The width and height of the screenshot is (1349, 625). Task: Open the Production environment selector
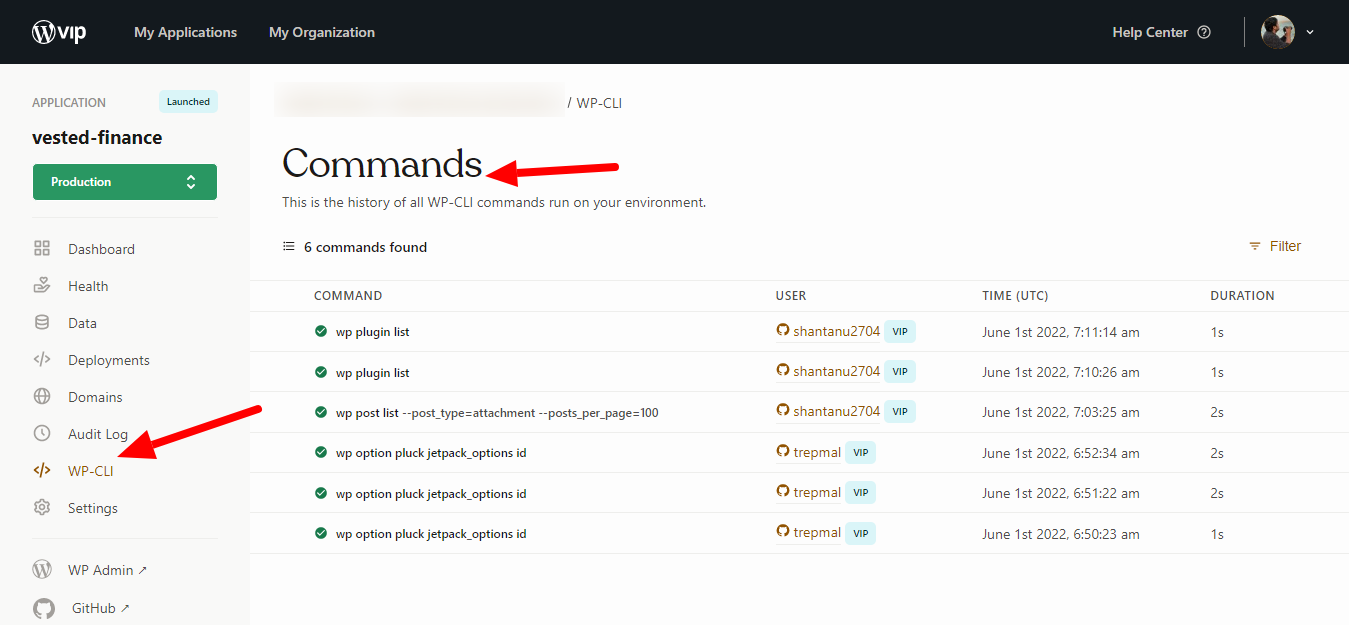click(125, 182)
